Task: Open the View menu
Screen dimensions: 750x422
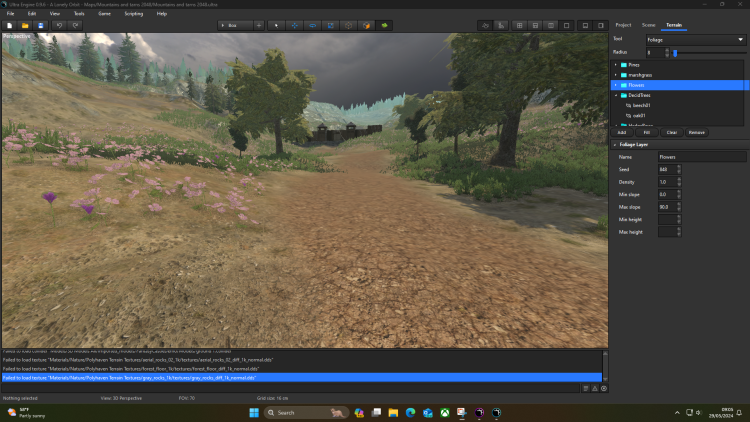Action: click(x=55, y=13)
